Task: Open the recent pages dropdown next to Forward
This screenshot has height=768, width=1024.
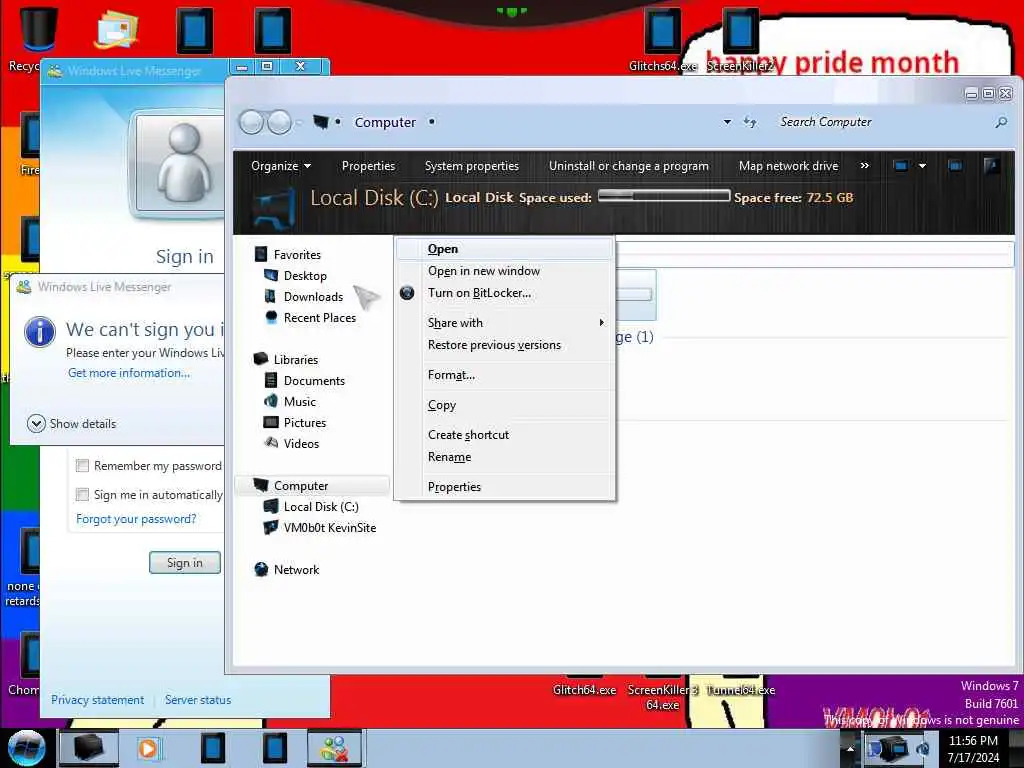Action: click(x=299, y=123)
